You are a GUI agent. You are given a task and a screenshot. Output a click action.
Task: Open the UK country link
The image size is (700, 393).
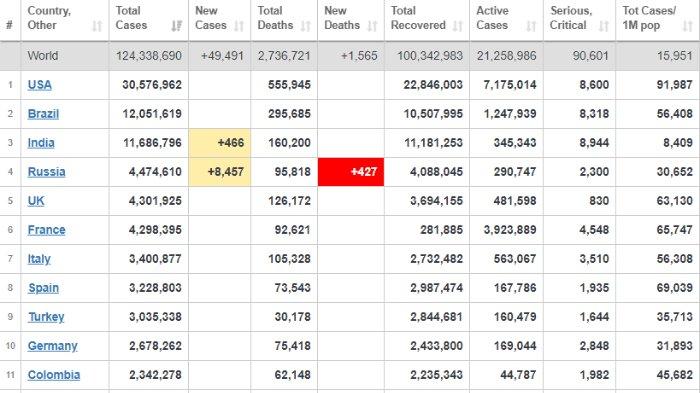[x=36, y=201]
